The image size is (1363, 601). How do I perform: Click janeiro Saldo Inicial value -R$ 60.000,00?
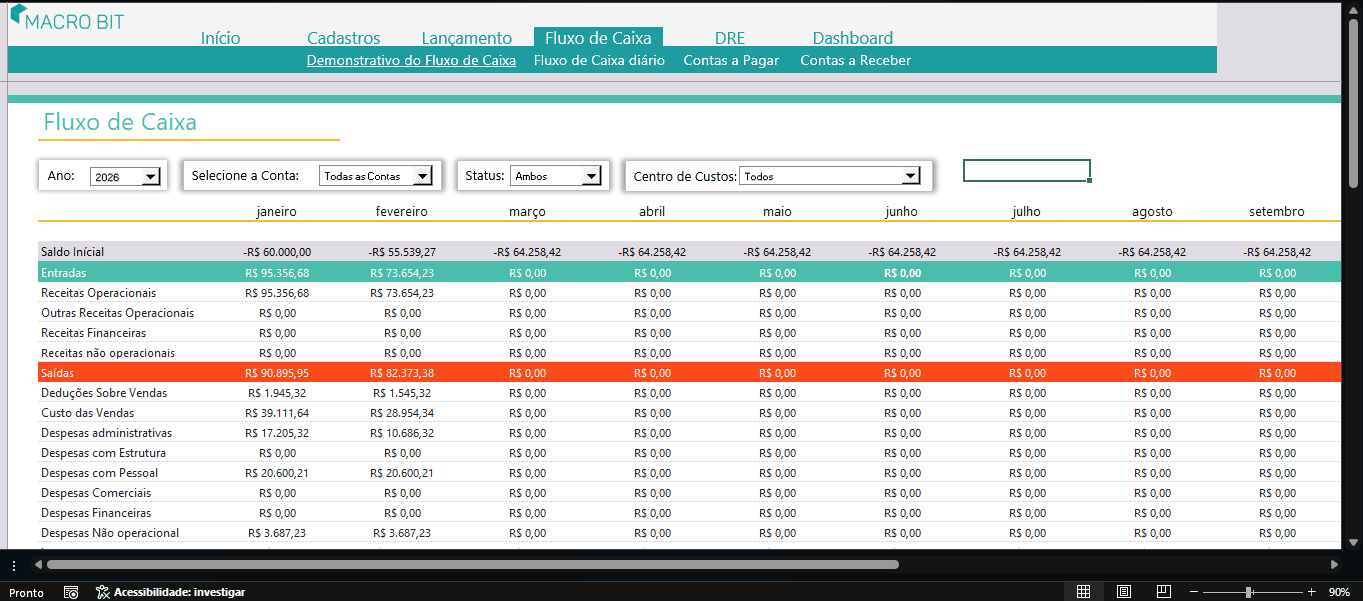(x=277, y=252)
